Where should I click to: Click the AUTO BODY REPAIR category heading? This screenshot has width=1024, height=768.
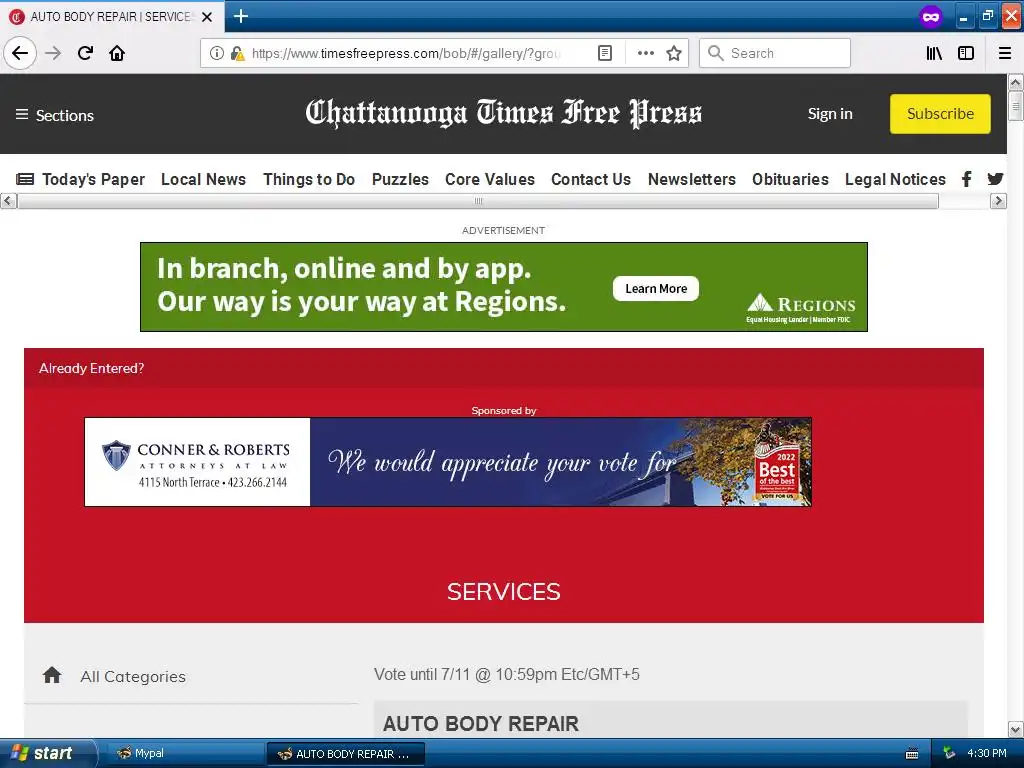(x=481, y=724)
